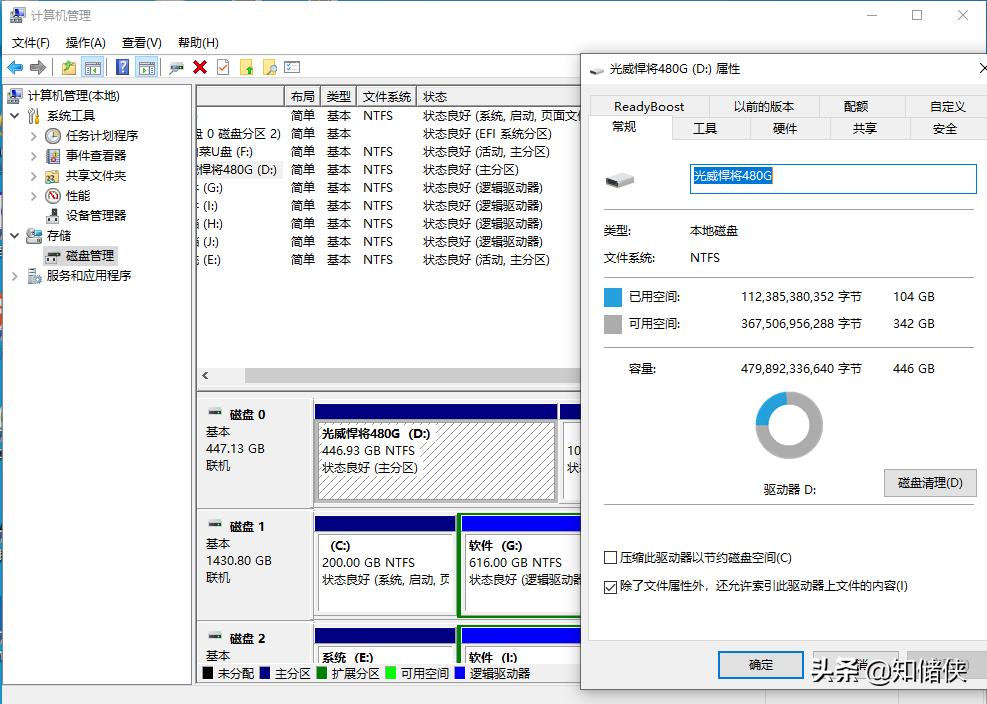Toggle the show/hide action pane toolbar icon
The height and width of the screenshot is (704, 987).
click(146, 67)
